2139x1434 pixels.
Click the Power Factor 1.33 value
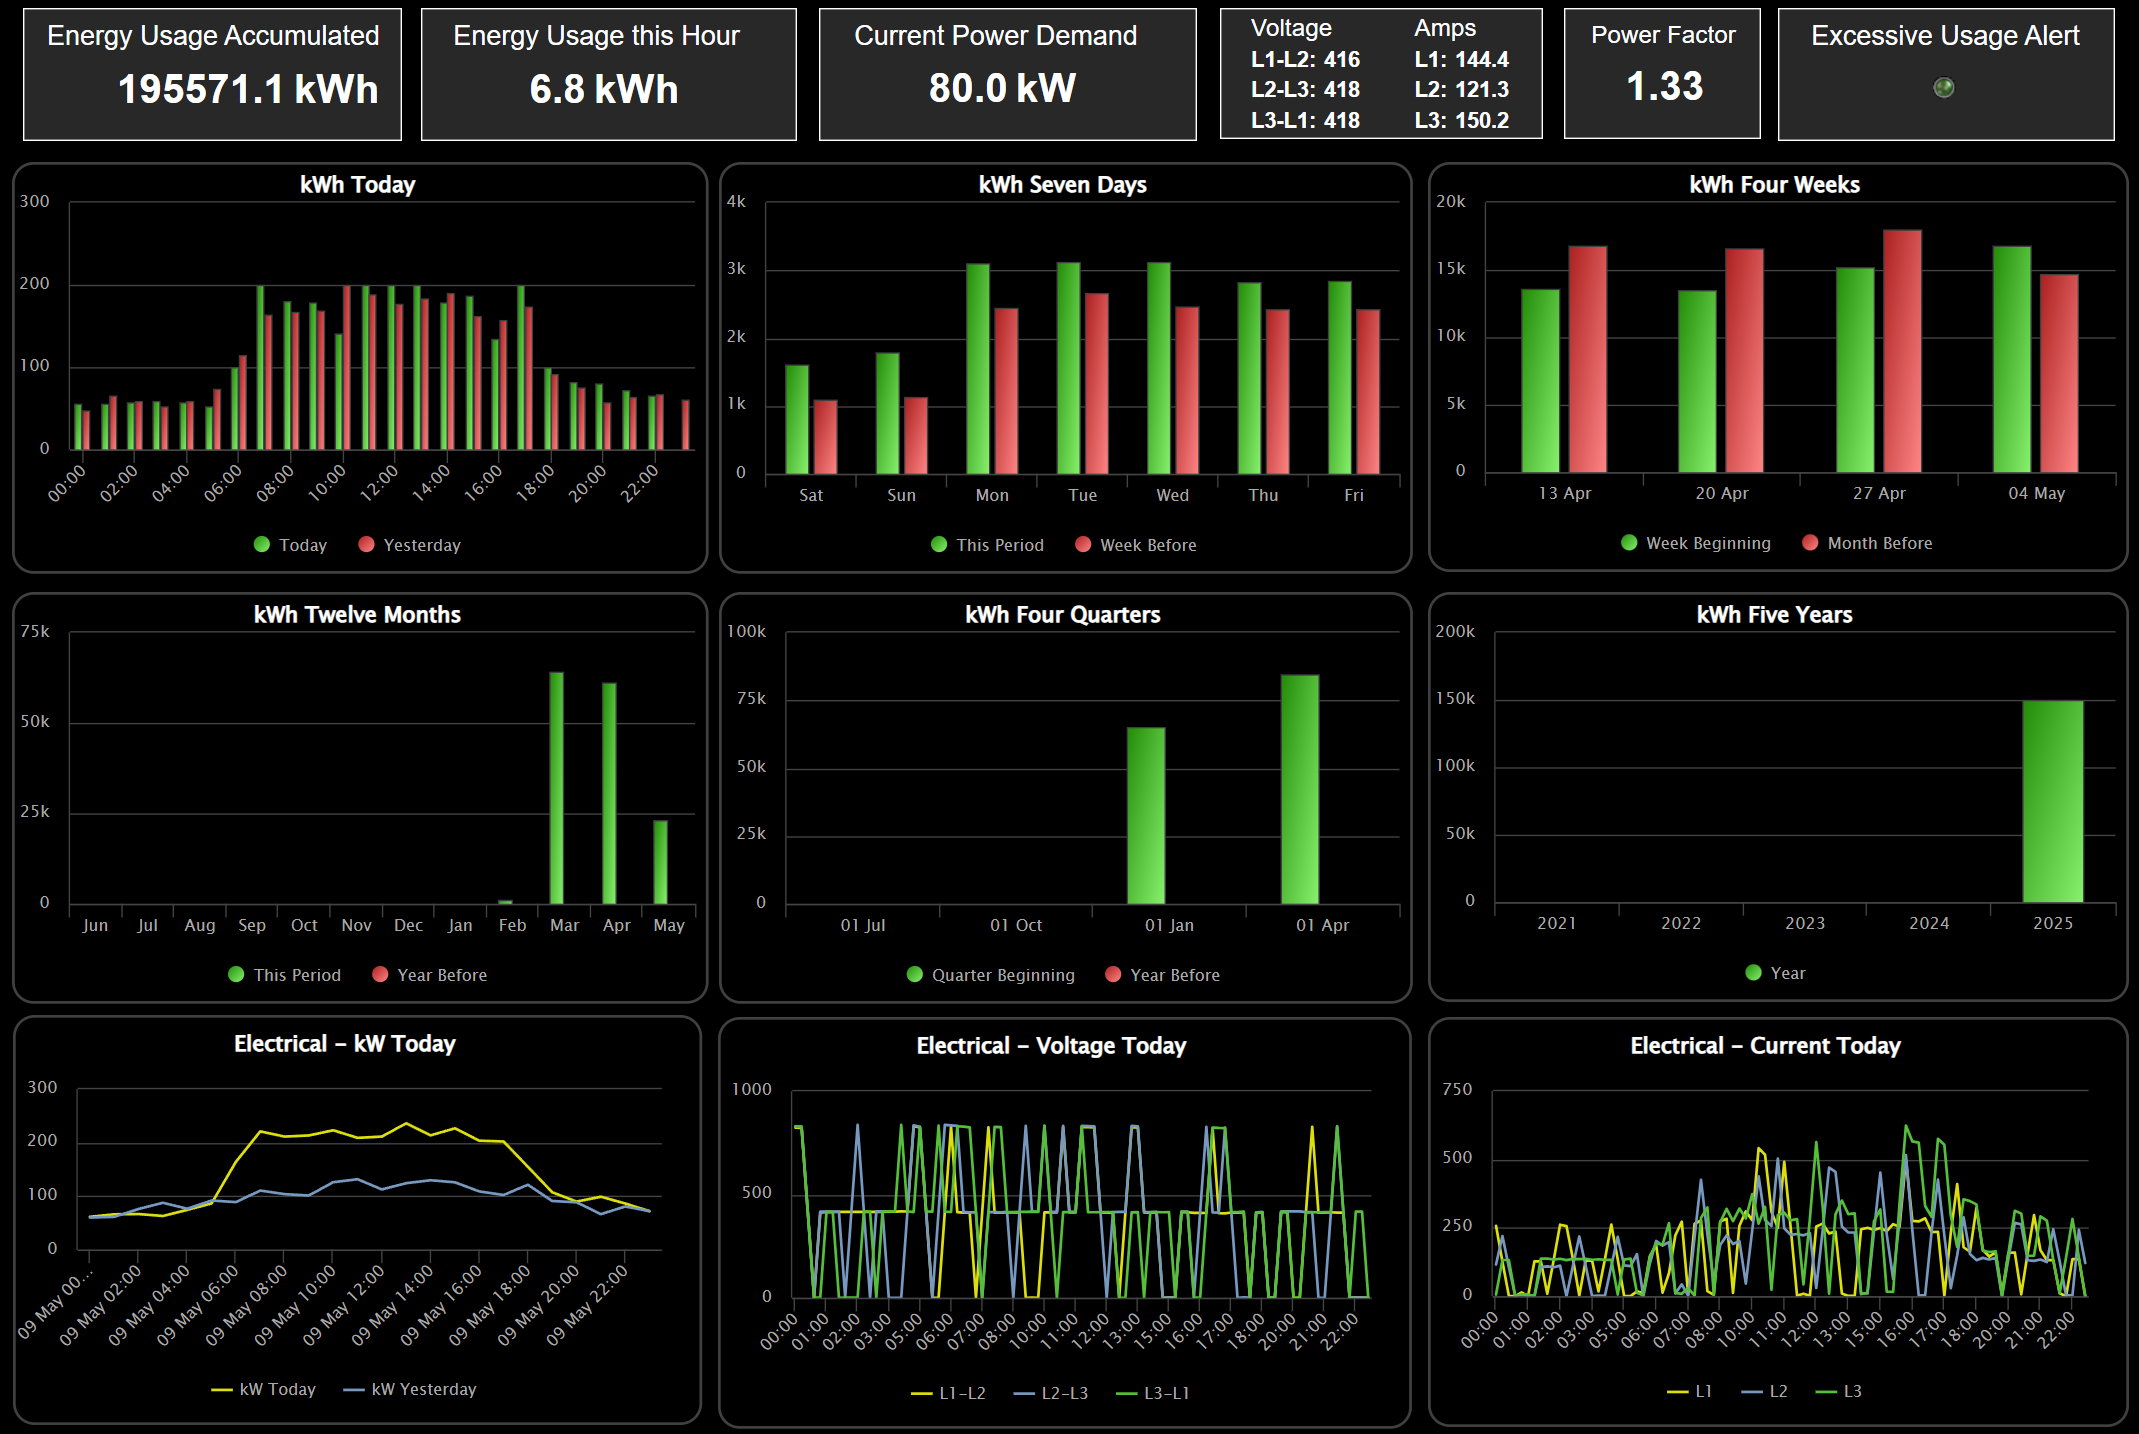point(1664,87)
